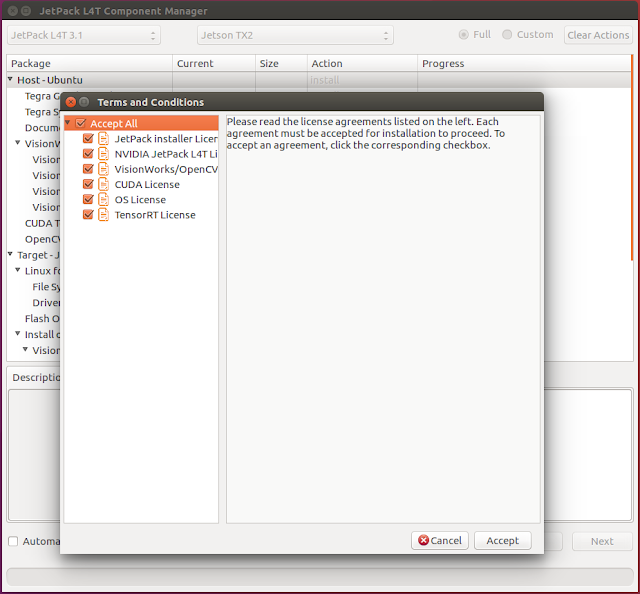Image resolution: width=640 pixels, height=594 pixels.
Task: Click the JetPack installer License document icon
Action: 103,139
